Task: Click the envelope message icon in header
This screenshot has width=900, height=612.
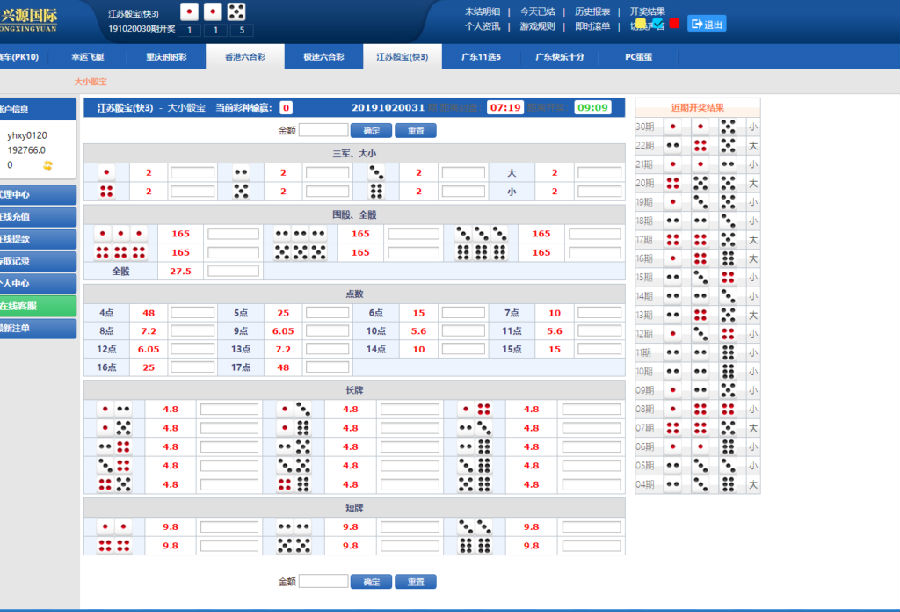Action: tap(657, 23)
